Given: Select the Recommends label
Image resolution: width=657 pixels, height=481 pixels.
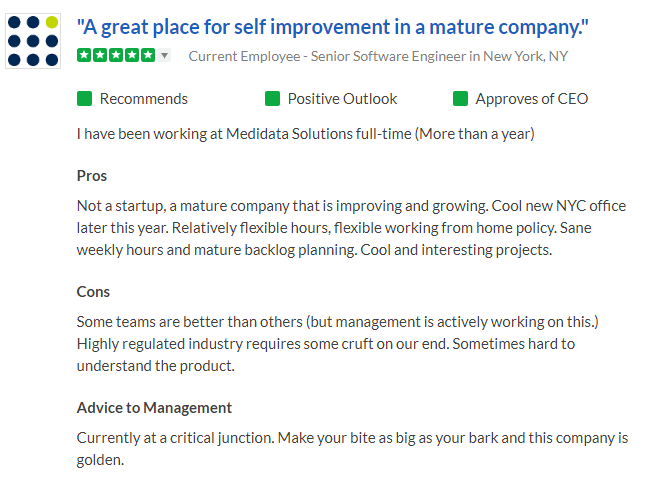Looking at the screenshot, I should pyautogui.click(x=144, y=99).
